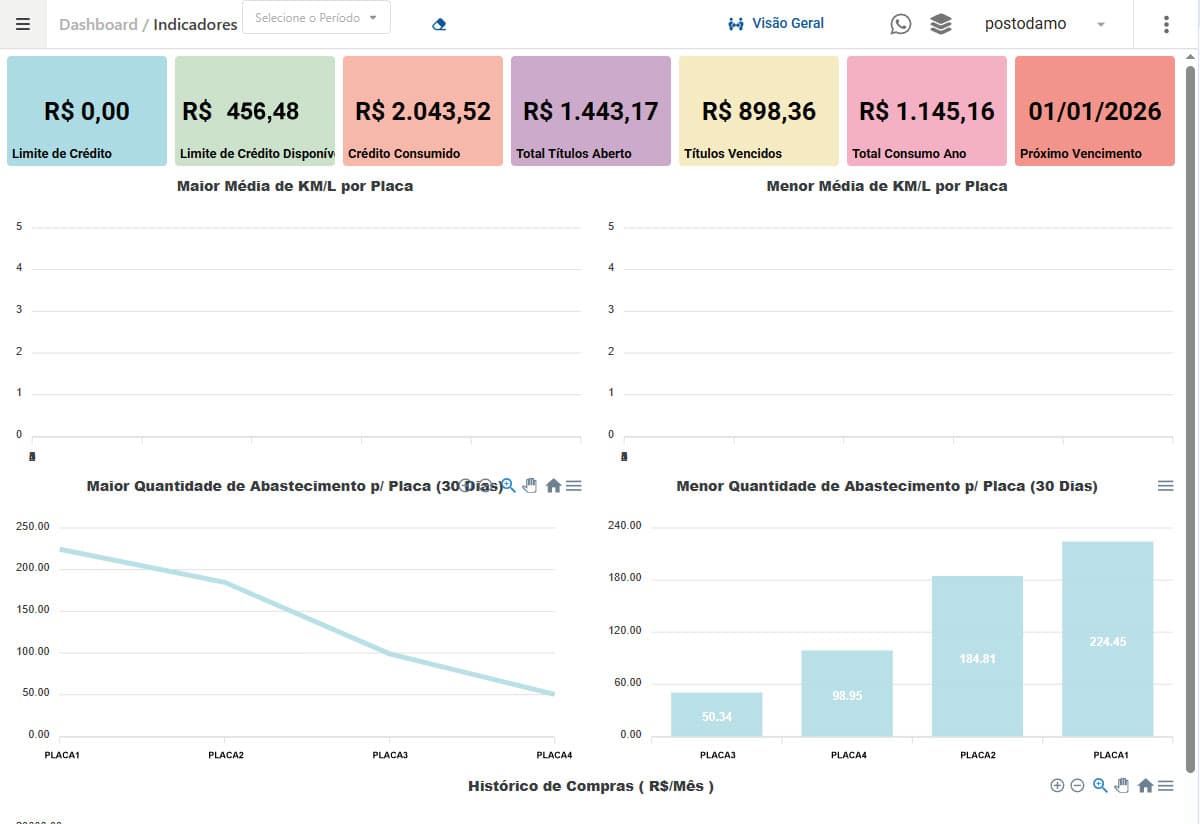Open the 'Selecione o Período' dropdown
This screenshot has height=824, width=1200.
(x=316, y=17)
